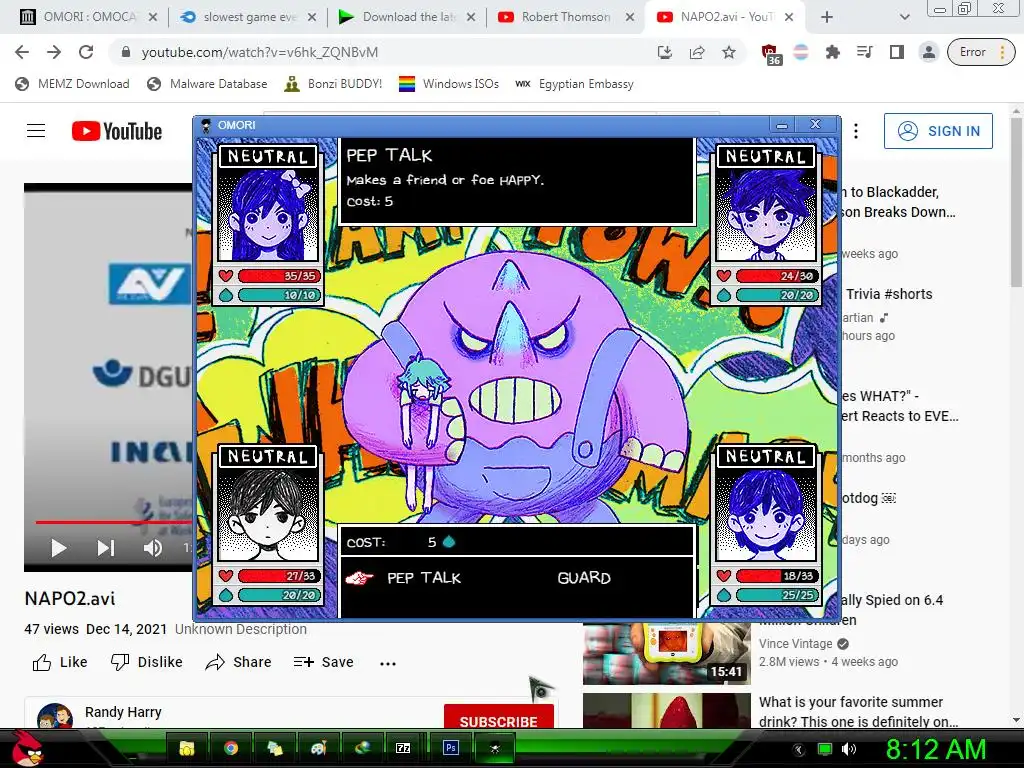Dislike the NAPO2.avi video
1024x768 pixels.
[146, 662]
